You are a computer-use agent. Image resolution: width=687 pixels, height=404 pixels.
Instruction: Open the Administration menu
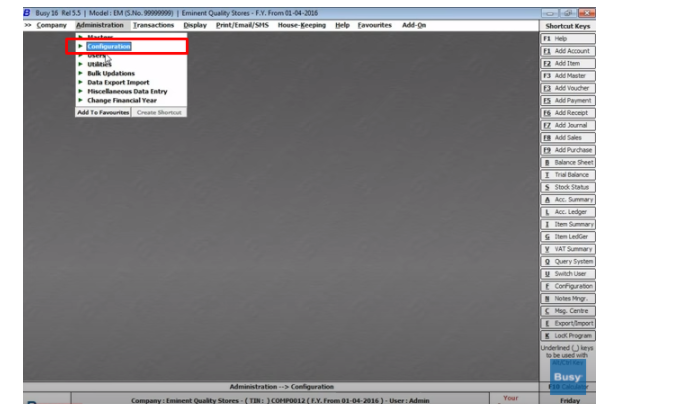(x=99, y=25)
